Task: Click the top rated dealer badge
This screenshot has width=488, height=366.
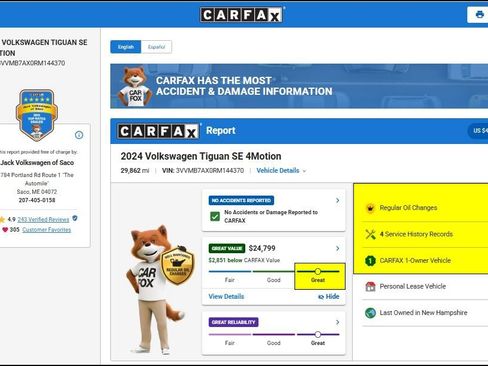Action: tap(36, 114)
